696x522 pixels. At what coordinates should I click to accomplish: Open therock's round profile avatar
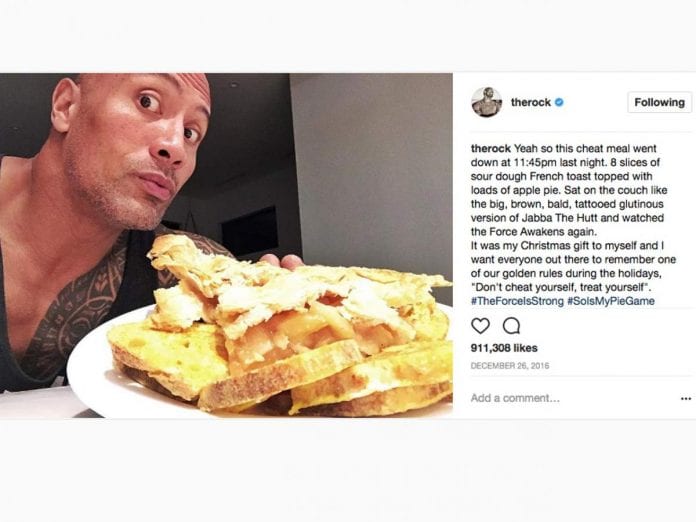tap(486, 102)
